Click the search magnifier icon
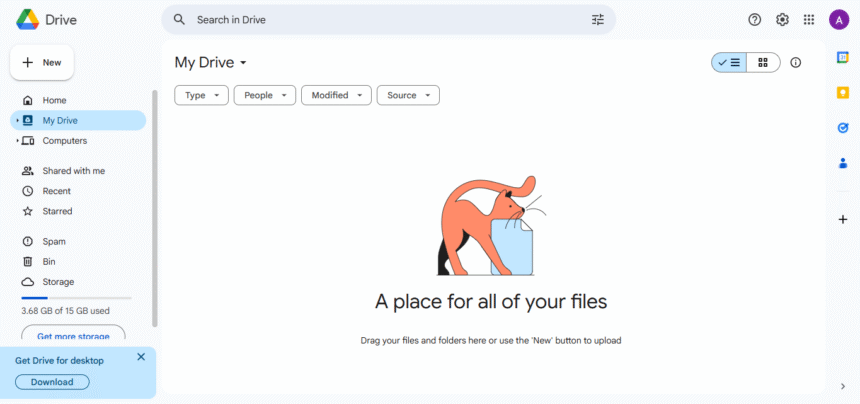Image resolution: width=860 pixels, height=404 pixels. point(179,20)
